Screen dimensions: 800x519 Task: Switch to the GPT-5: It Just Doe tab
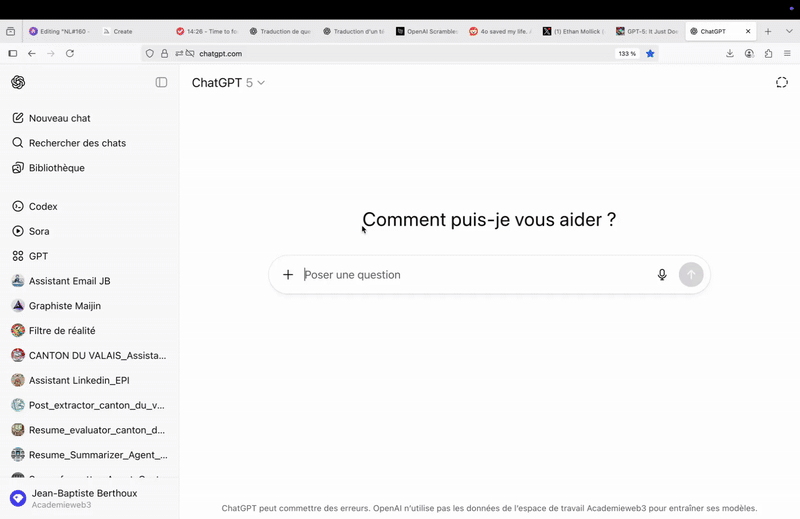(647, 31)
